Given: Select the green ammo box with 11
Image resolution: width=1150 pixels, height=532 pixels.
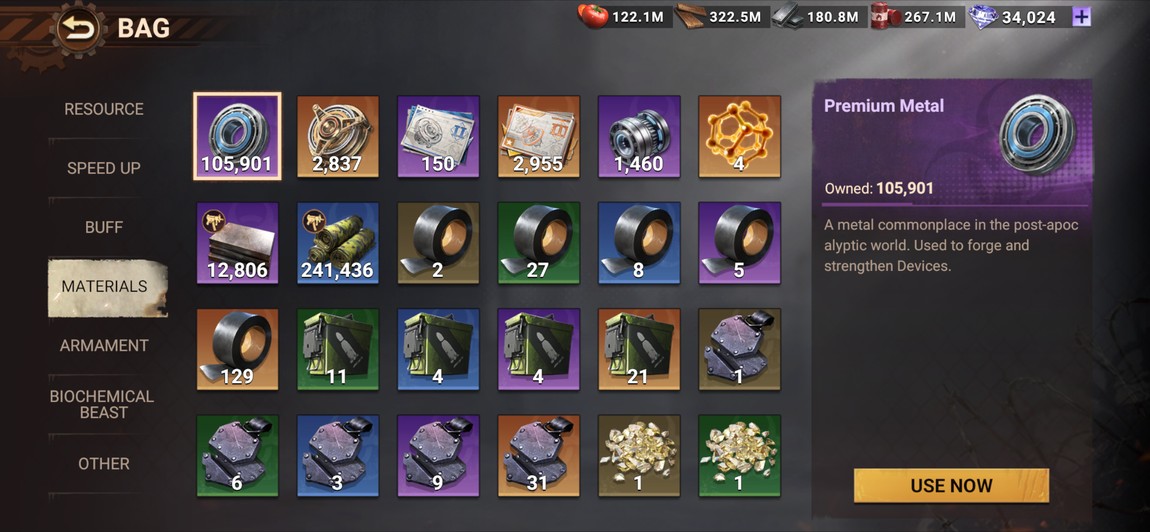Looking at the screenshot, I should click(x=337, y=349).
